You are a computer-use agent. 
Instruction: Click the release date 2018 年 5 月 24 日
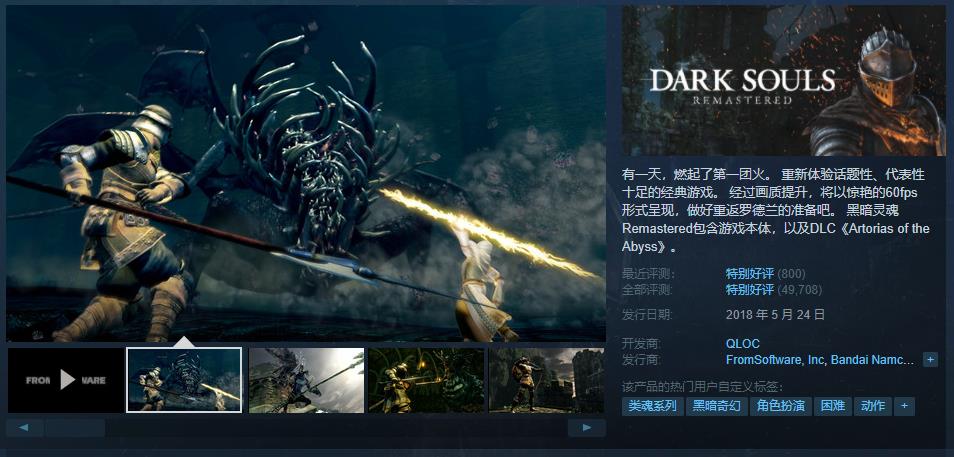tap(776, 315)
